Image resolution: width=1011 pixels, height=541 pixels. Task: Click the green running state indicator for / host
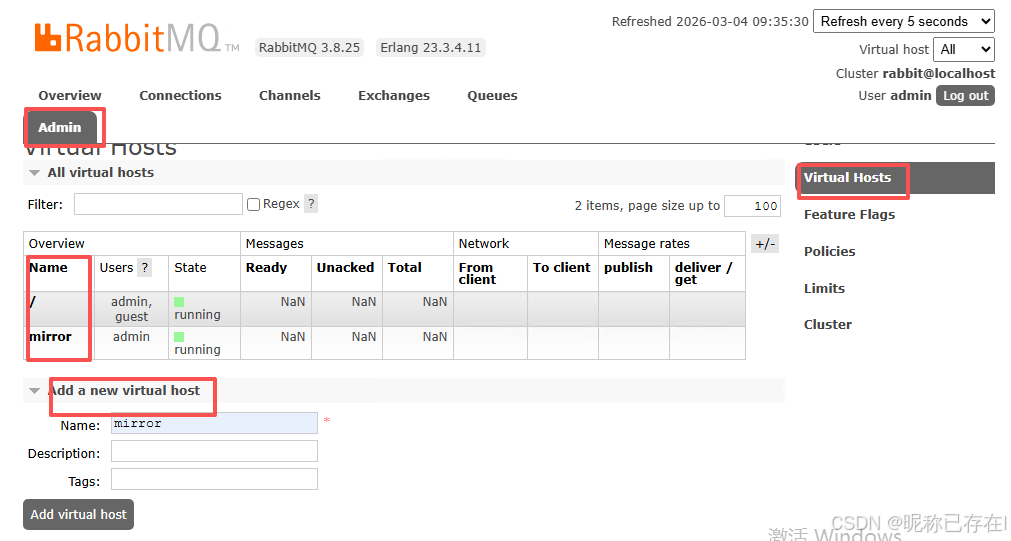(x=179, y=302)
